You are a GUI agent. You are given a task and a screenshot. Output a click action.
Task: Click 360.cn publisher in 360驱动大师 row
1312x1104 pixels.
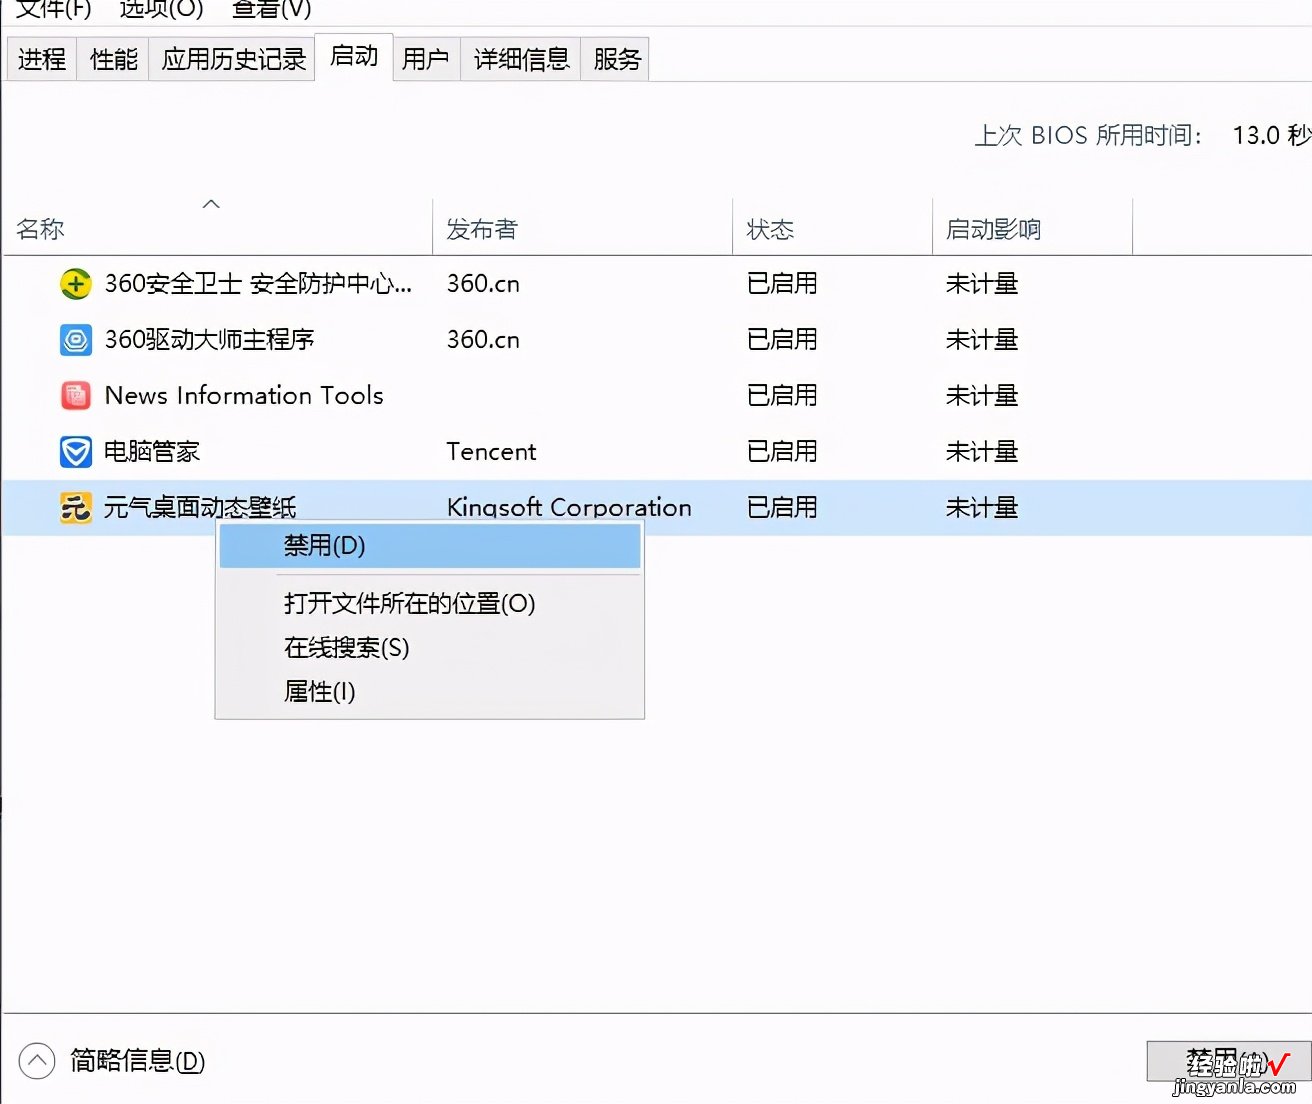[x=483, y=340]
